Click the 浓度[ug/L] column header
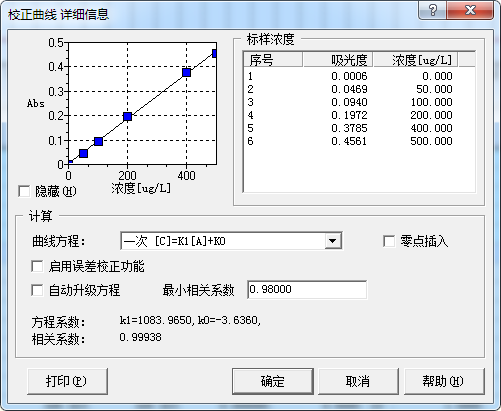This screenshot has width=501, height=411. coord(415,60)
